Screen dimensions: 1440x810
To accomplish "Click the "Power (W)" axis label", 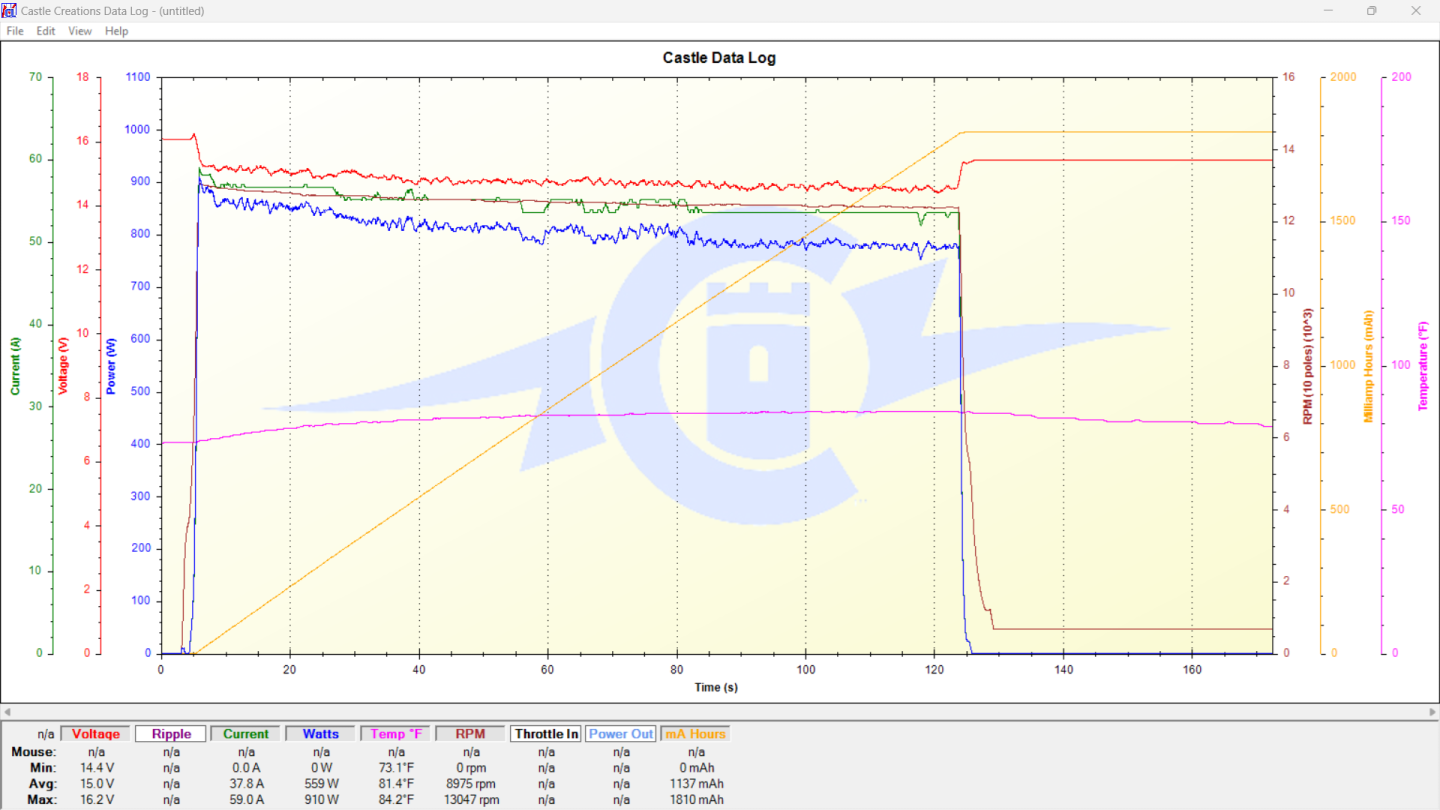I will click(x=111, y=365).
